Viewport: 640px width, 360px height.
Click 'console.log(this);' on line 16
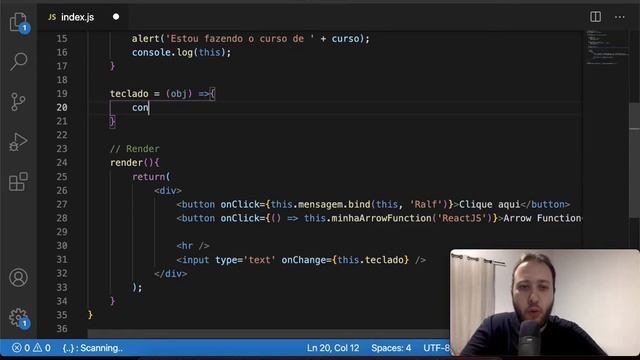click(181, 53)
